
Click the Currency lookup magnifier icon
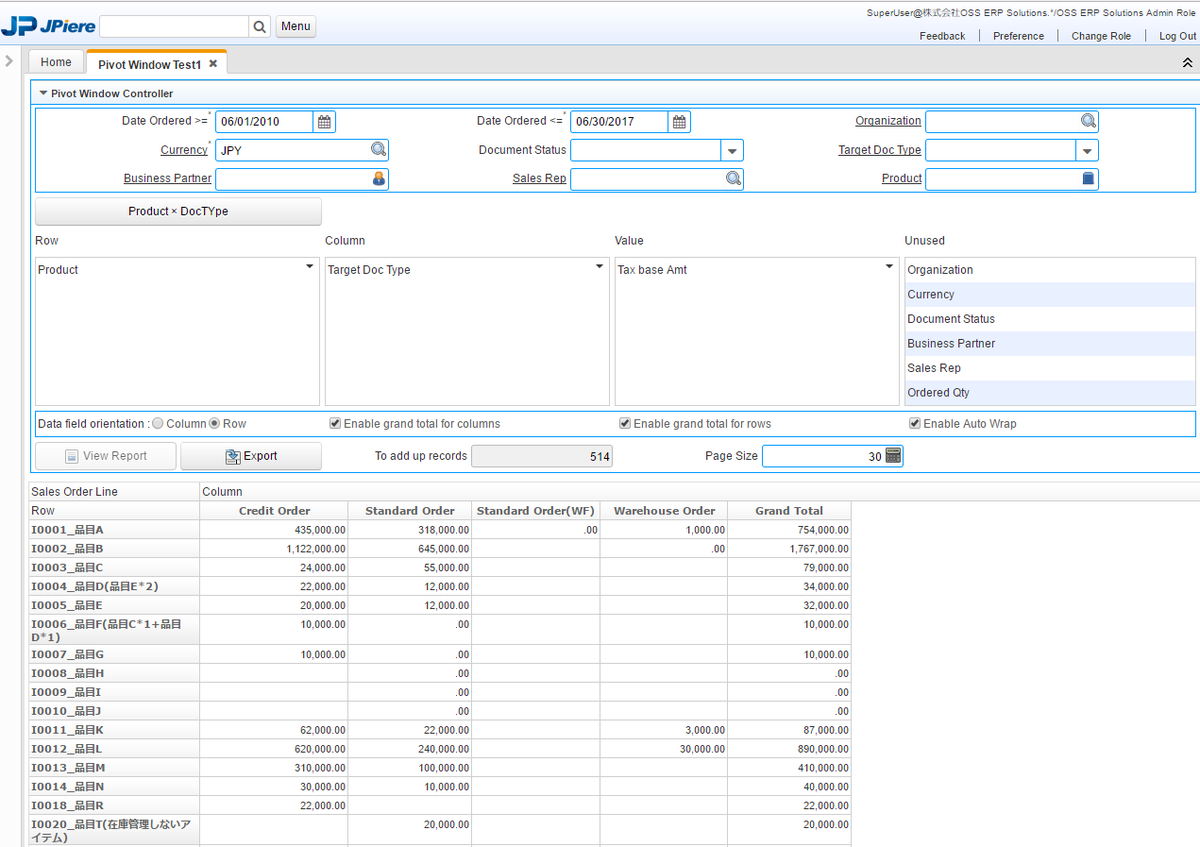[x=378, y=150]
